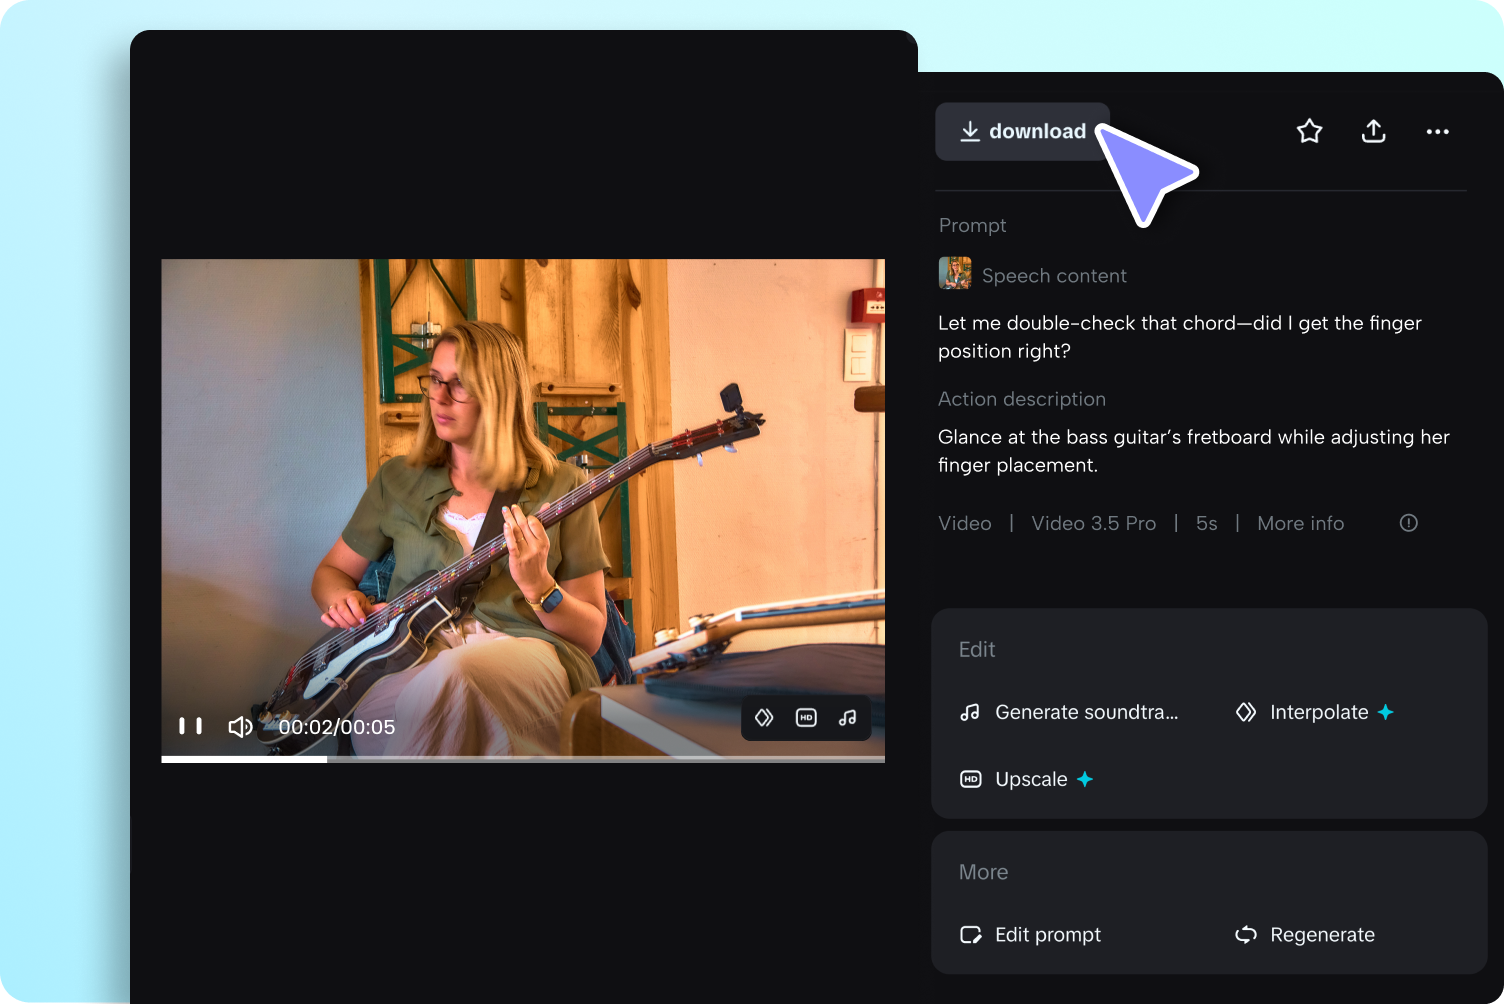Click the 00:02/00:05 playback time readout
Screen dimensions: 1504x1004
[x=337, y=727]
